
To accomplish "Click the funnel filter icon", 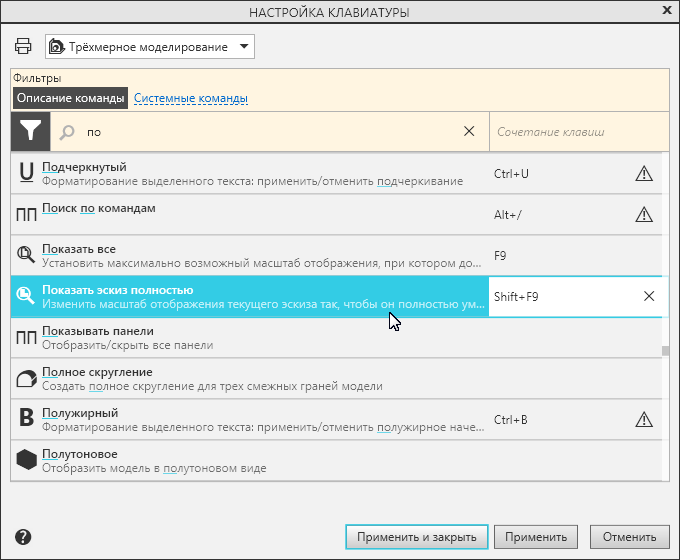I will point(31,131).
